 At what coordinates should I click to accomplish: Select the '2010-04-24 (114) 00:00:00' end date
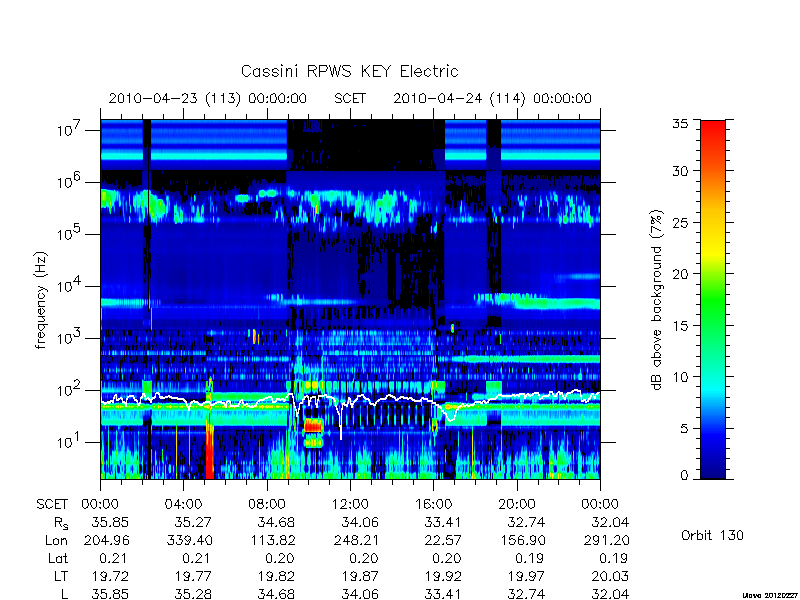[x=492, y=98]
